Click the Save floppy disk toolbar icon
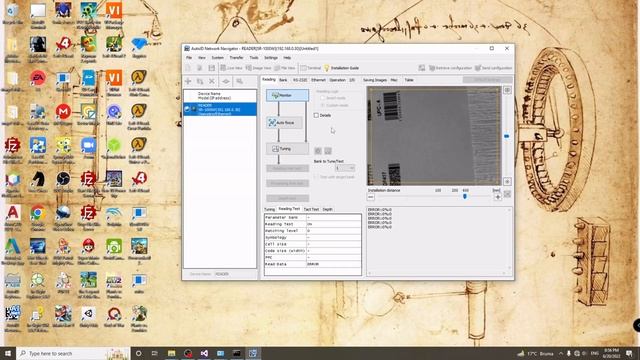 [x=211, y=68]
